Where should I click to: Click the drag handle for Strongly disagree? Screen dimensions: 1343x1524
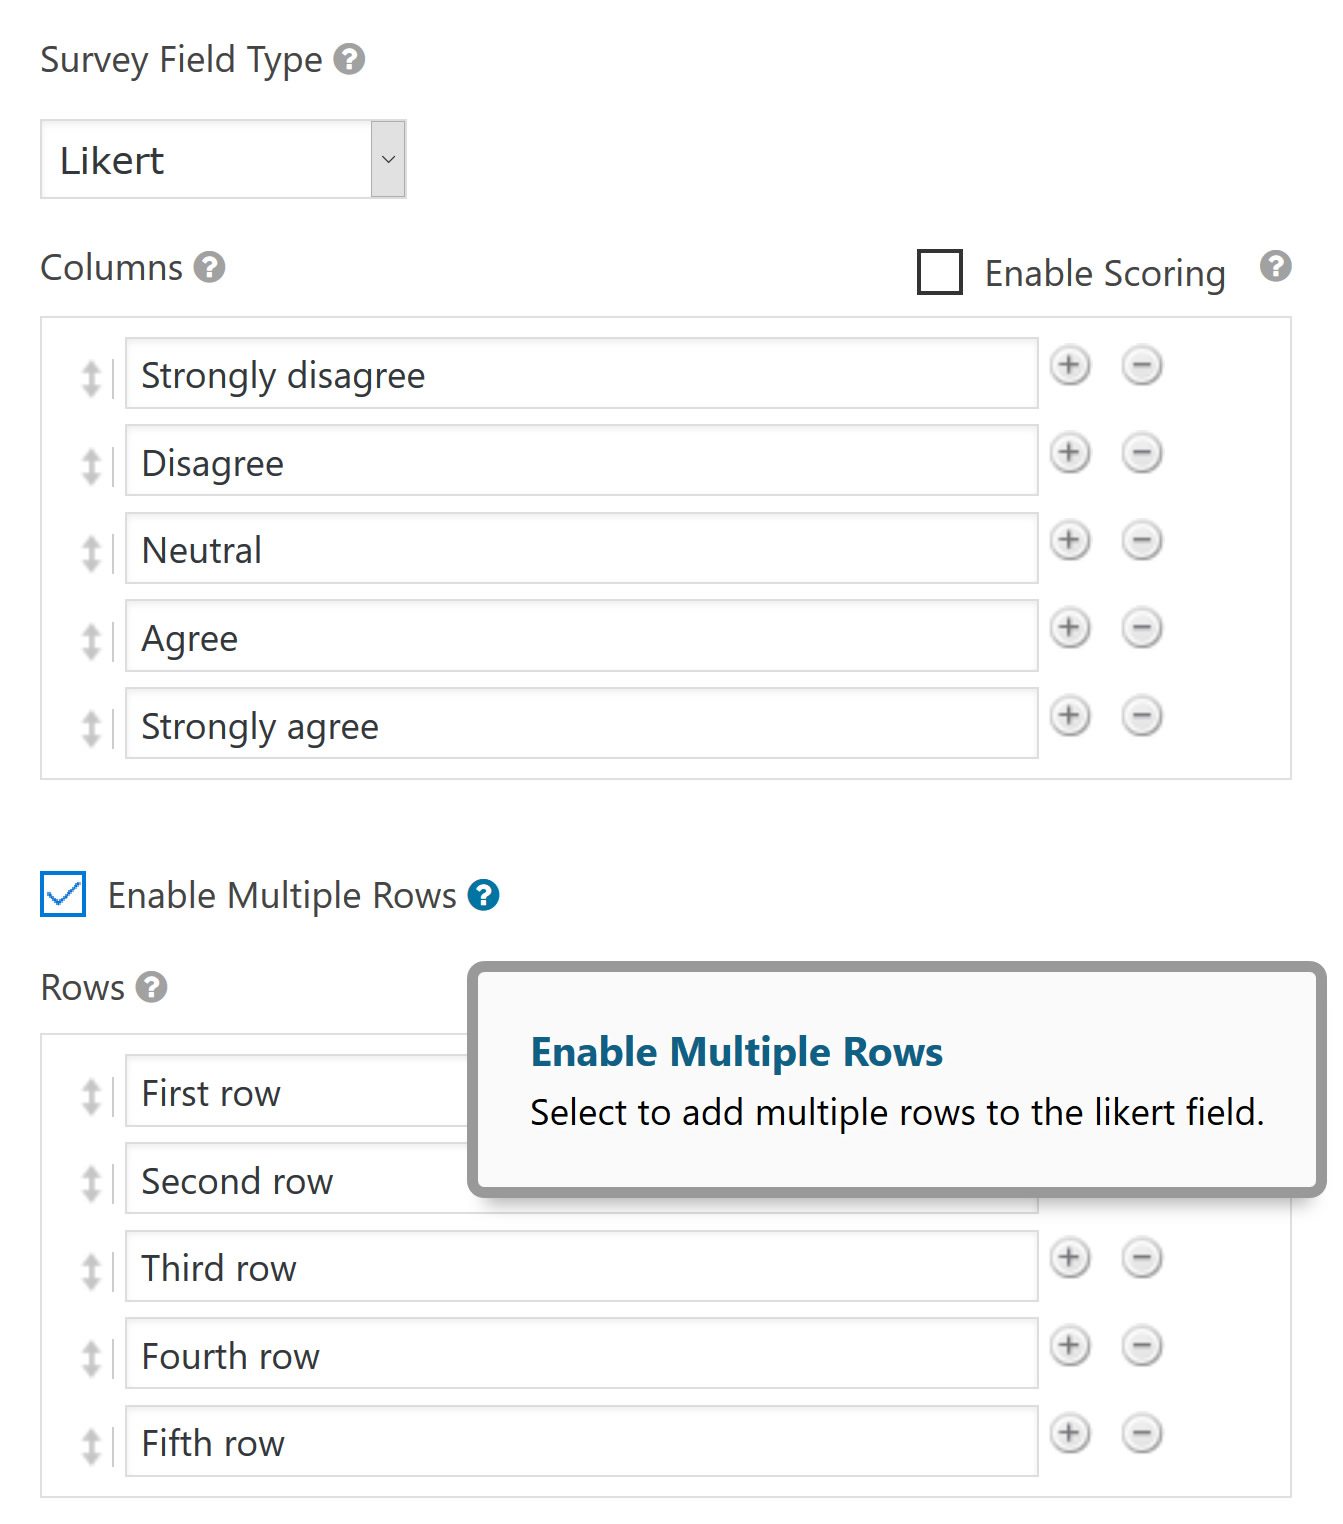[91, 378]
